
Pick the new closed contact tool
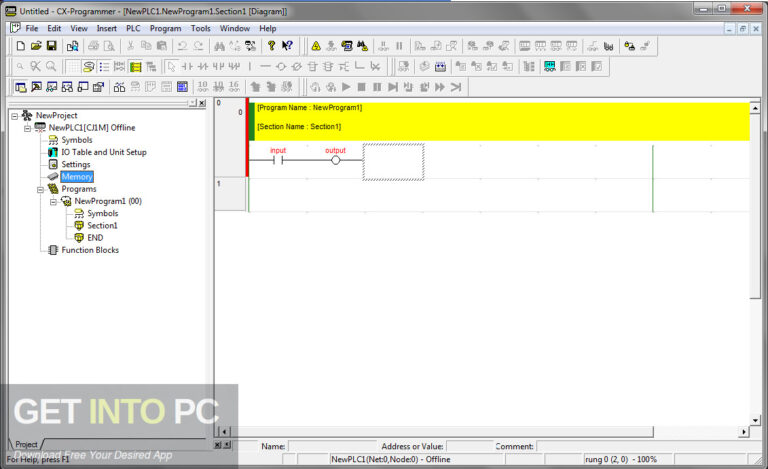pos(203,67)
